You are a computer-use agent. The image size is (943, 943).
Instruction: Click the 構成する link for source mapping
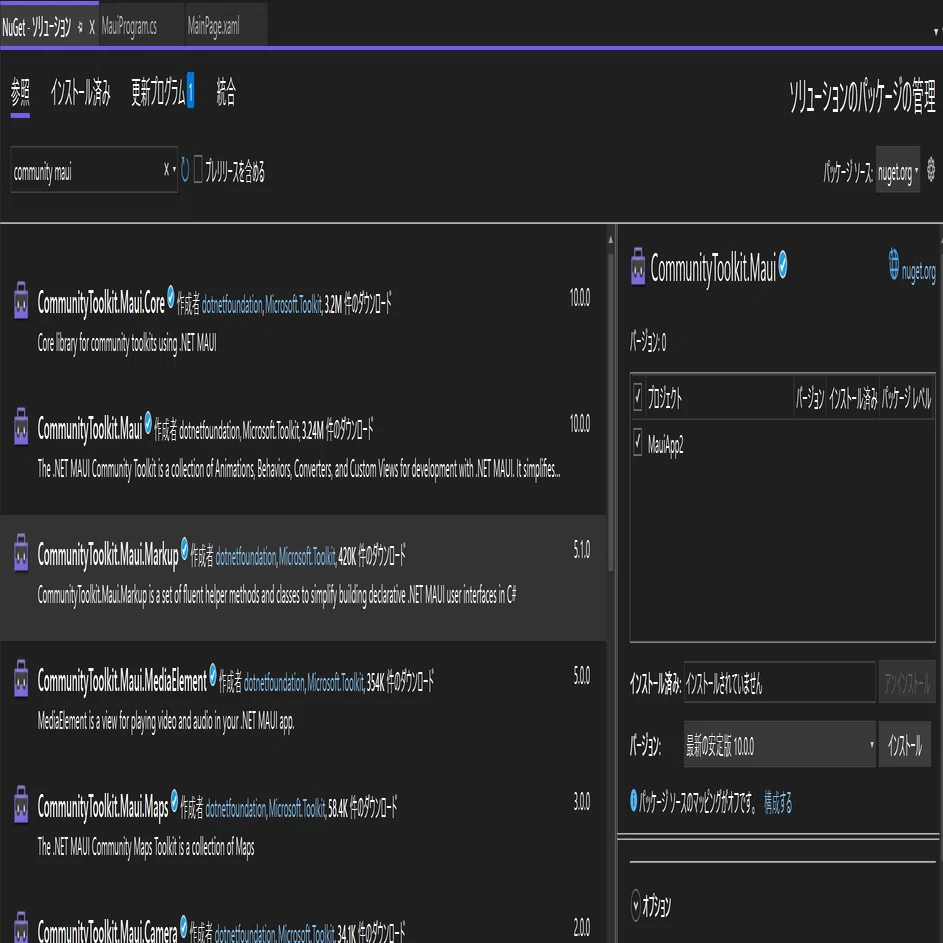[x=778, y=802]
